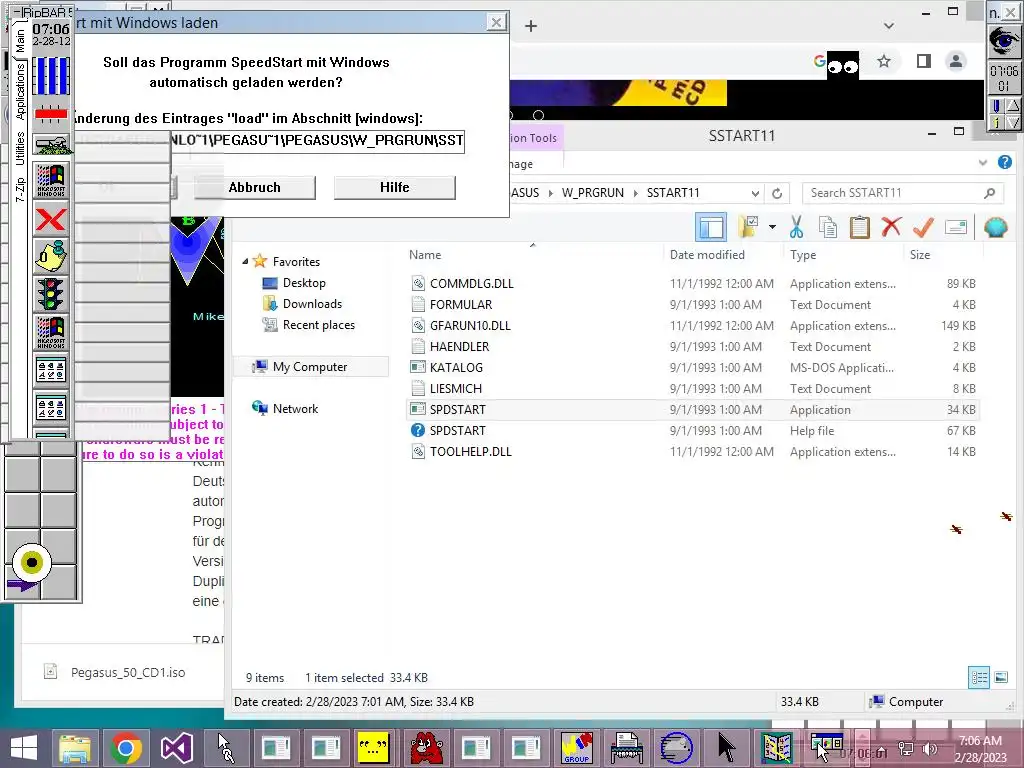Open Google Chrome from the taskbar
The width and height of the screenshot is (1024, 768).
[x=126, y=748]
